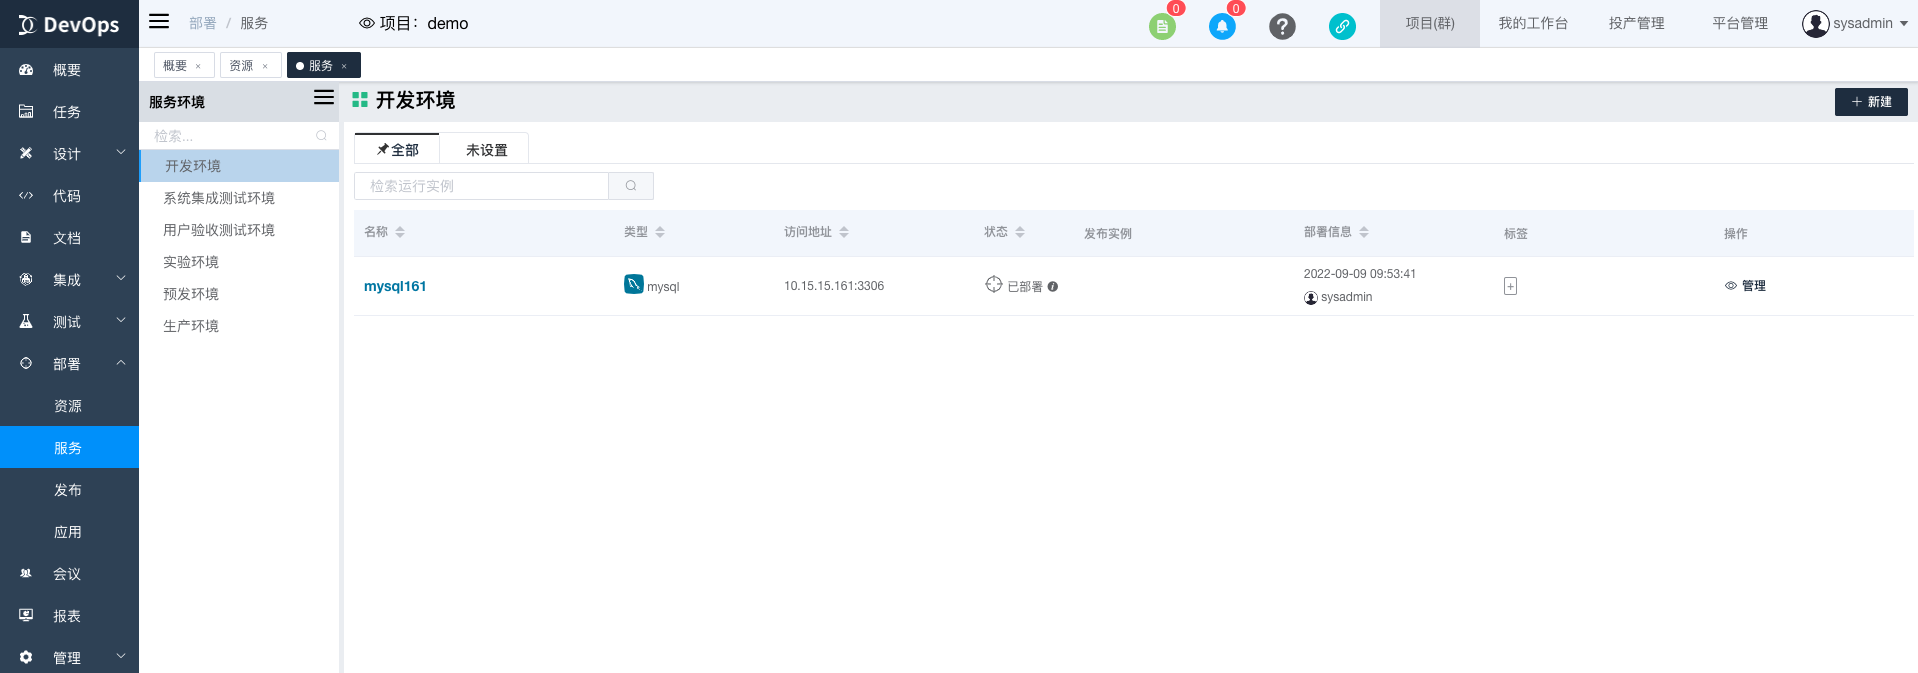Screen dimensions: 1918x673
Task: Click the add tag plus icon for mysql161
Action: pos(1510,286)
